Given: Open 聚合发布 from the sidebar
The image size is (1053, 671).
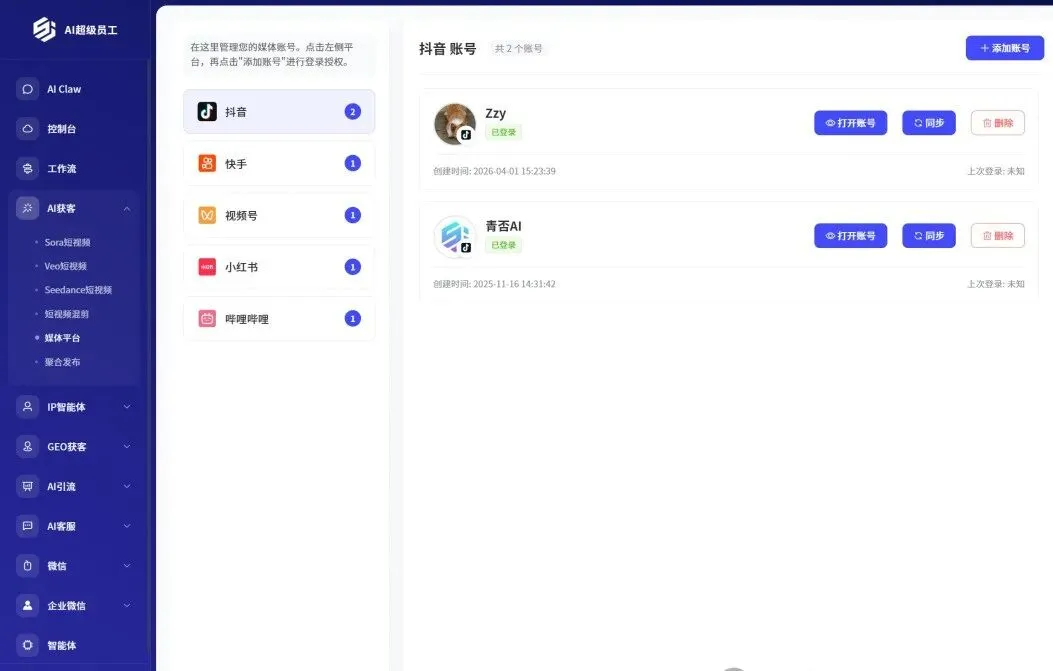Looking at the screenshot, I should 62,362.
